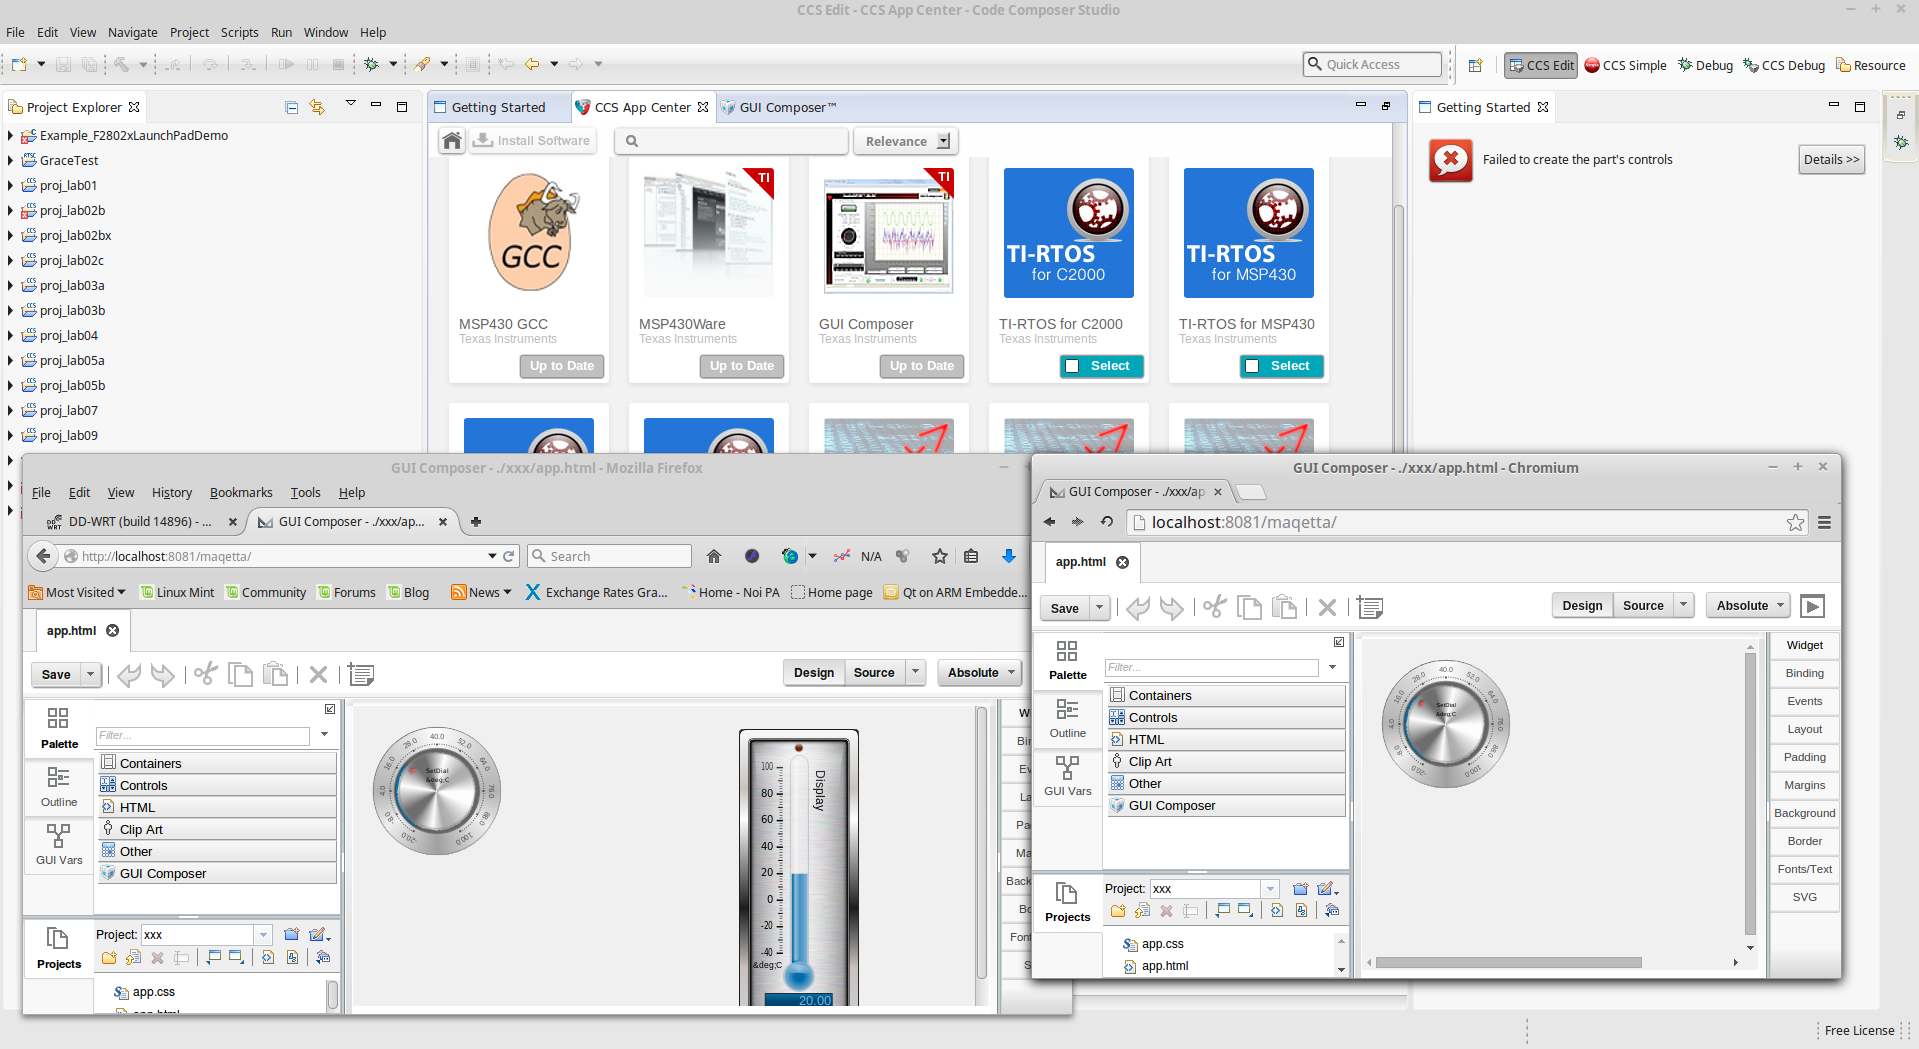Open the Chromium hamburger menu
The image size is (1919, 1049).
(x=1824, y=522)
